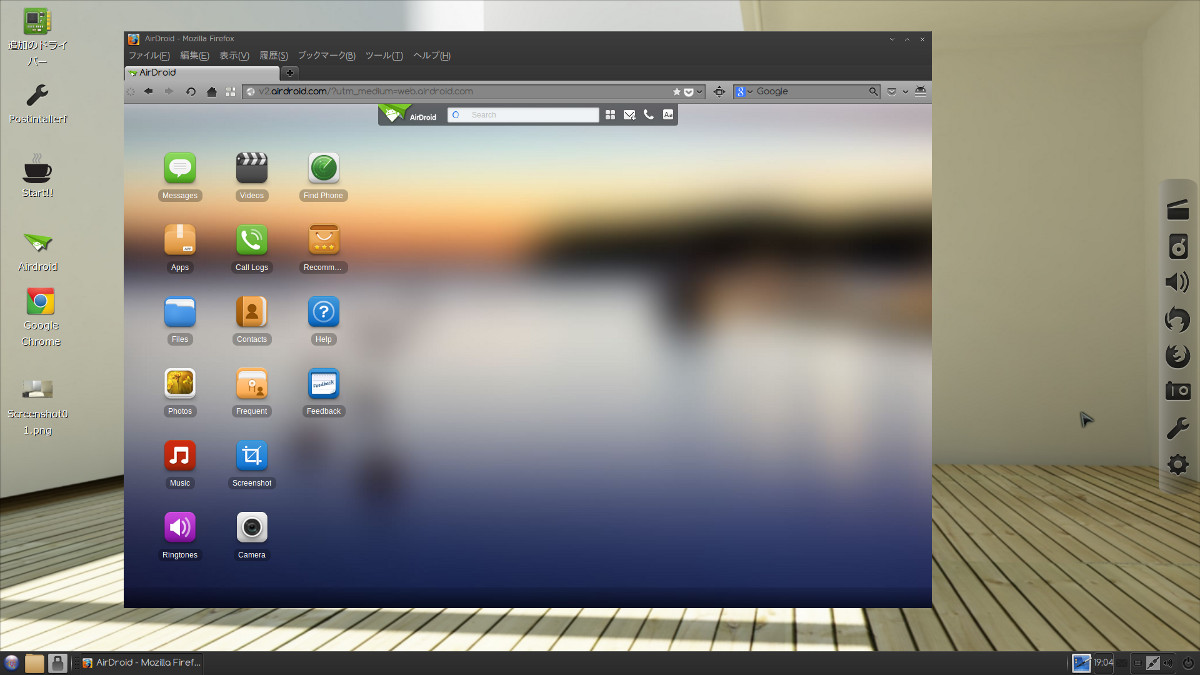Open the Recommended apps icon in AirDroid
The image size is (1200, 675).
click(x=324, y=239)
